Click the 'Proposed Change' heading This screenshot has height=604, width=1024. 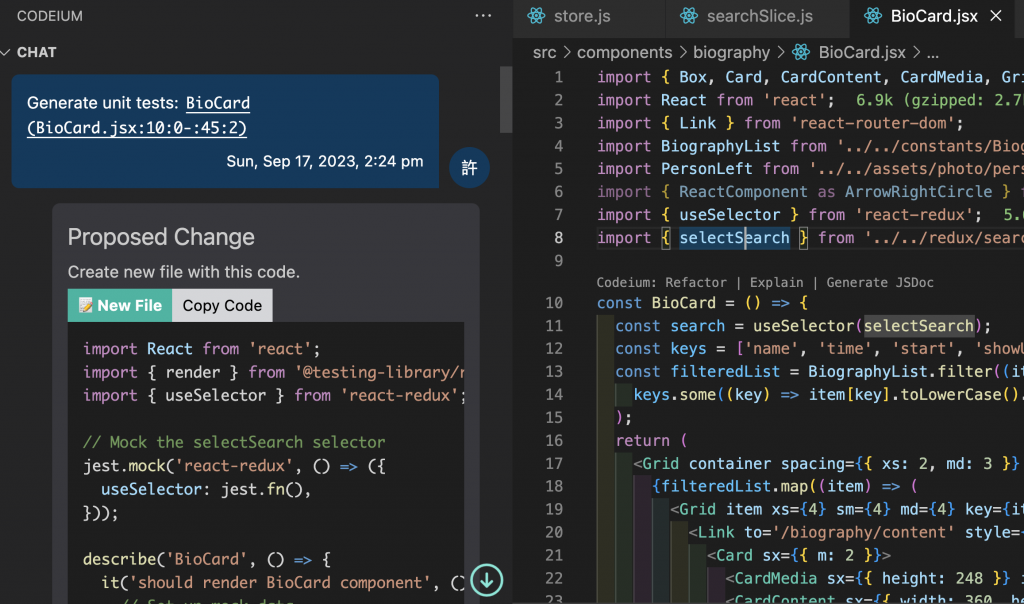click(161, 237)
